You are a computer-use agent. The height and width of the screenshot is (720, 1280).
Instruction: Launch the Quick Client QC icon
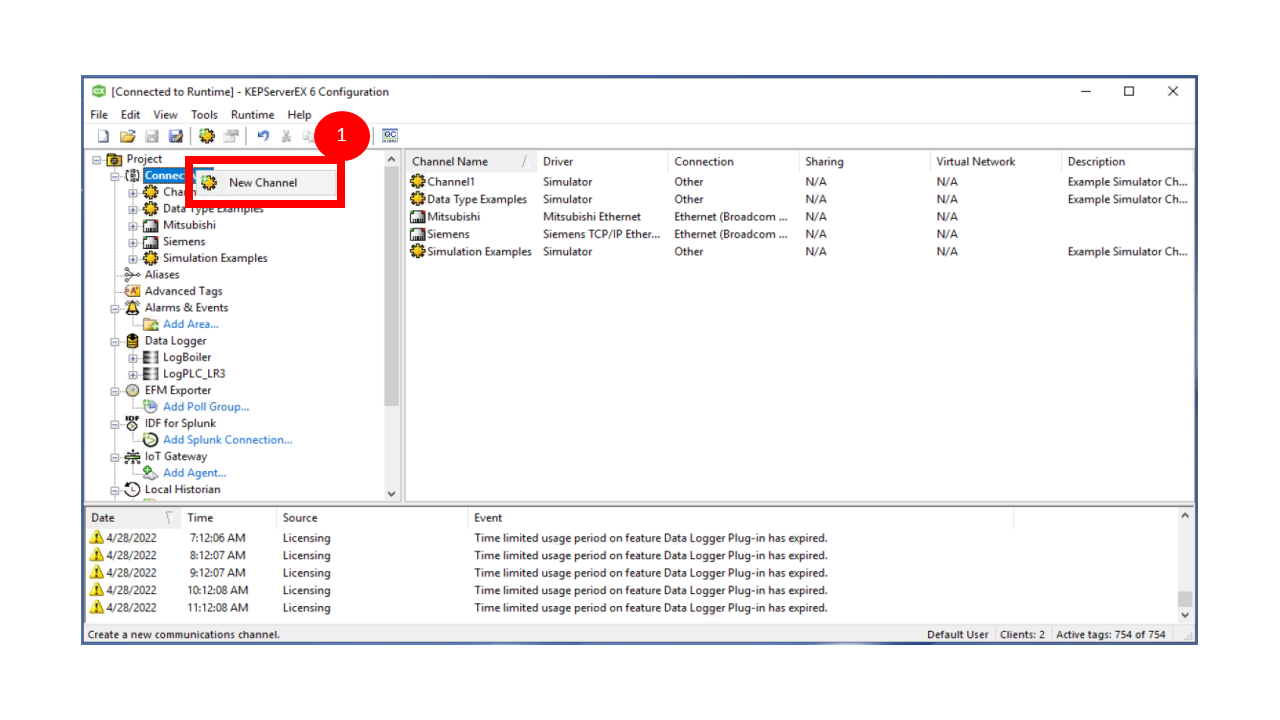click(390, 136)
